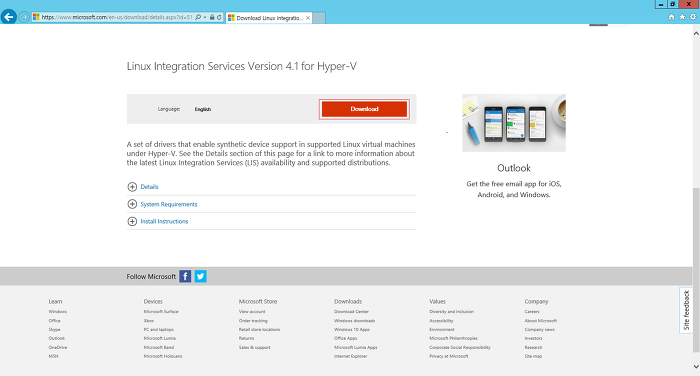Viewport: 700px width, 376px height.
Task: Open Microsoft's Twitter page icon
Action: pyautogui.click(x=200, y=276)
